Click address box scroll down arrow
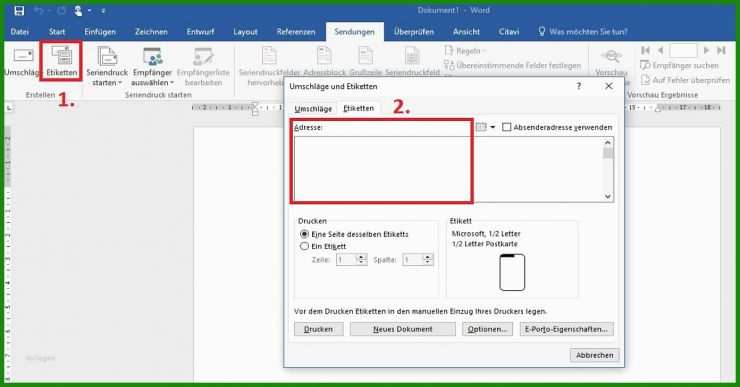This screenshot has height=387, width=740. [x=608, y=196]
